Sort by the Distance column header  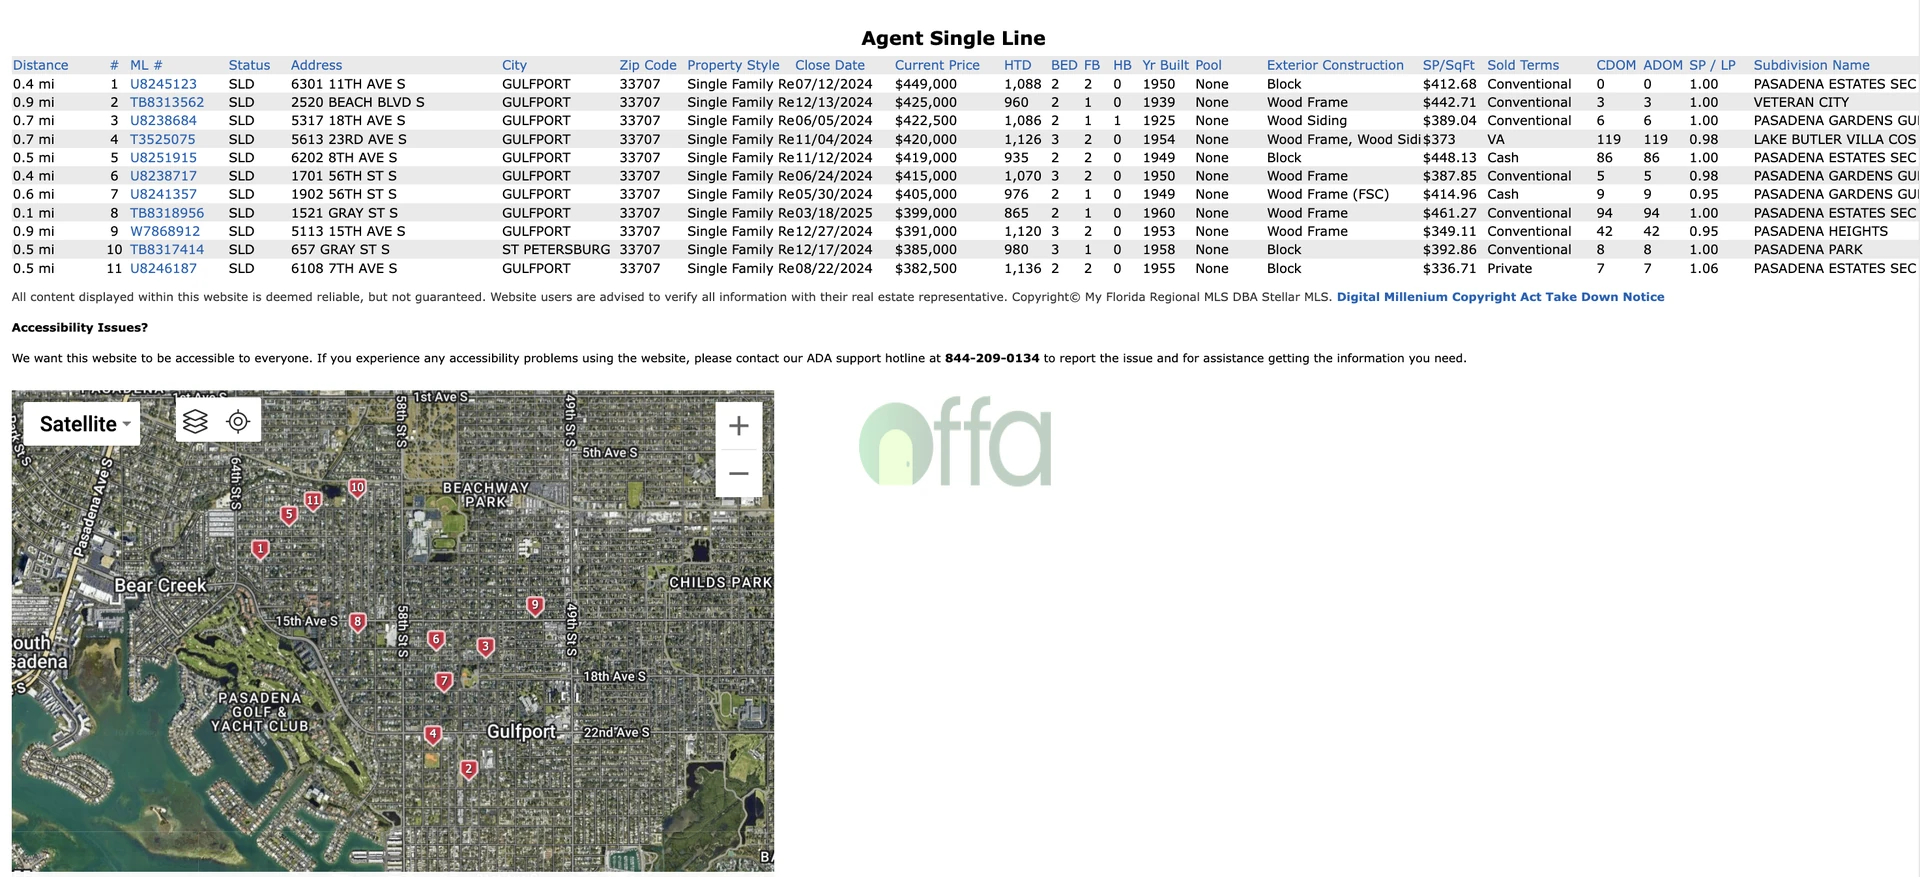point(40,65)
